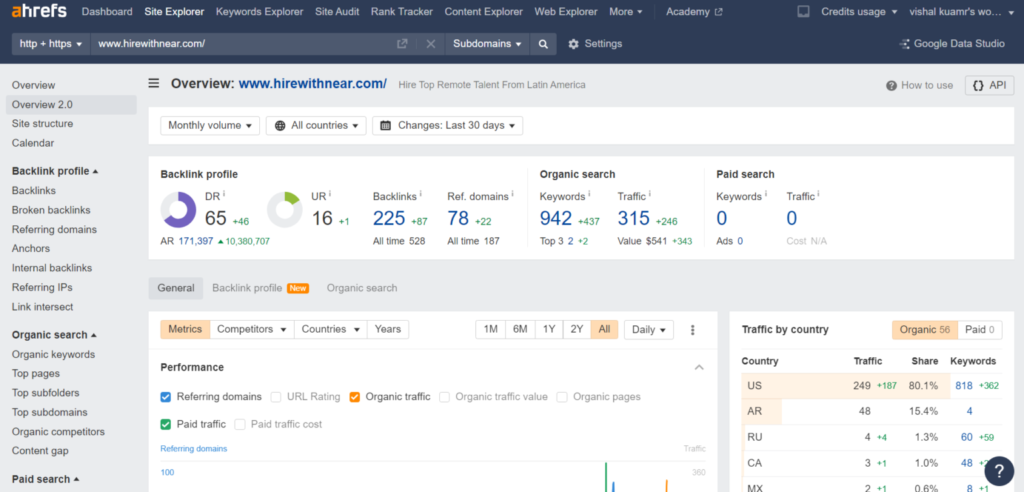Click US 818 keywords value

964,385
